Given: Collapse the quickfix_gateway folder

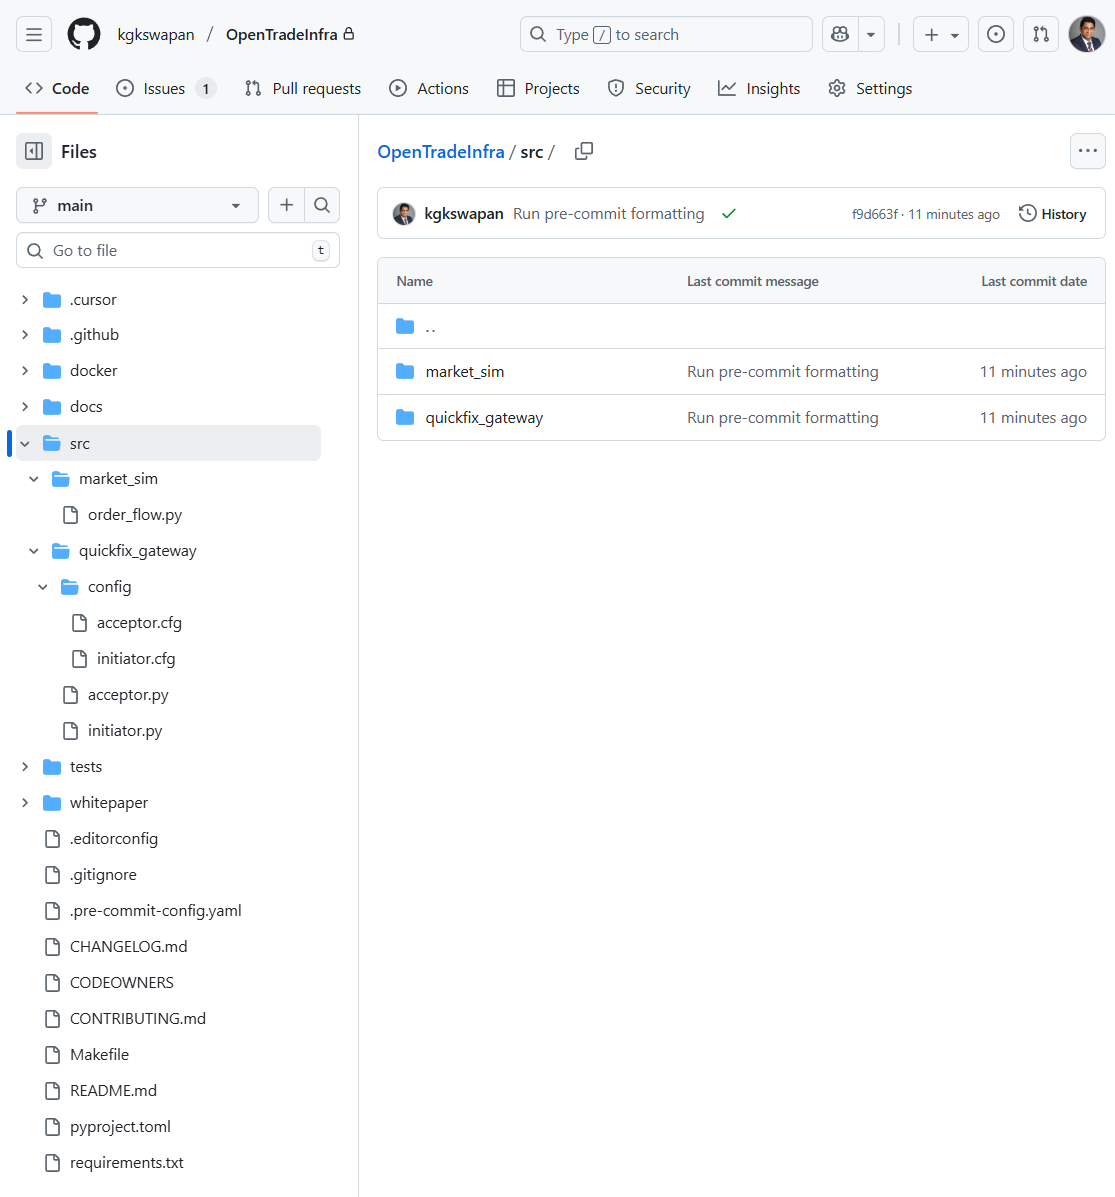Looking at the screenshot, I should tap(33, 550).
